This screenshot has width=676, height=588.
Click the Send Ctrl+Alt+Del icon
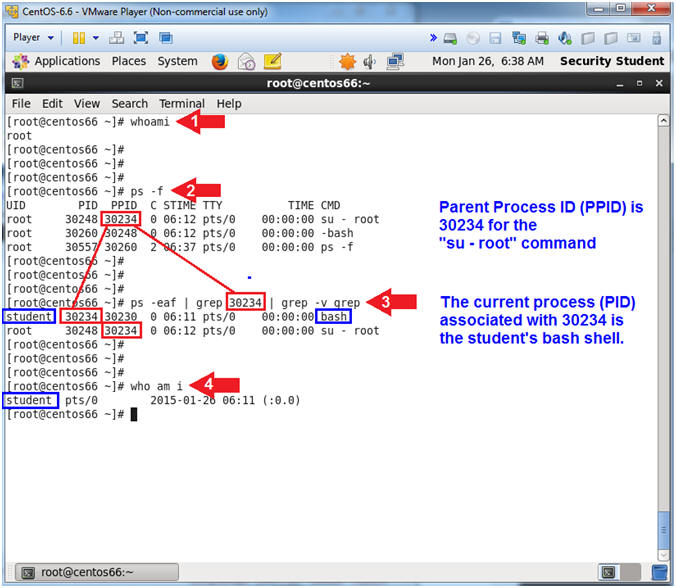tap(116, 38)
